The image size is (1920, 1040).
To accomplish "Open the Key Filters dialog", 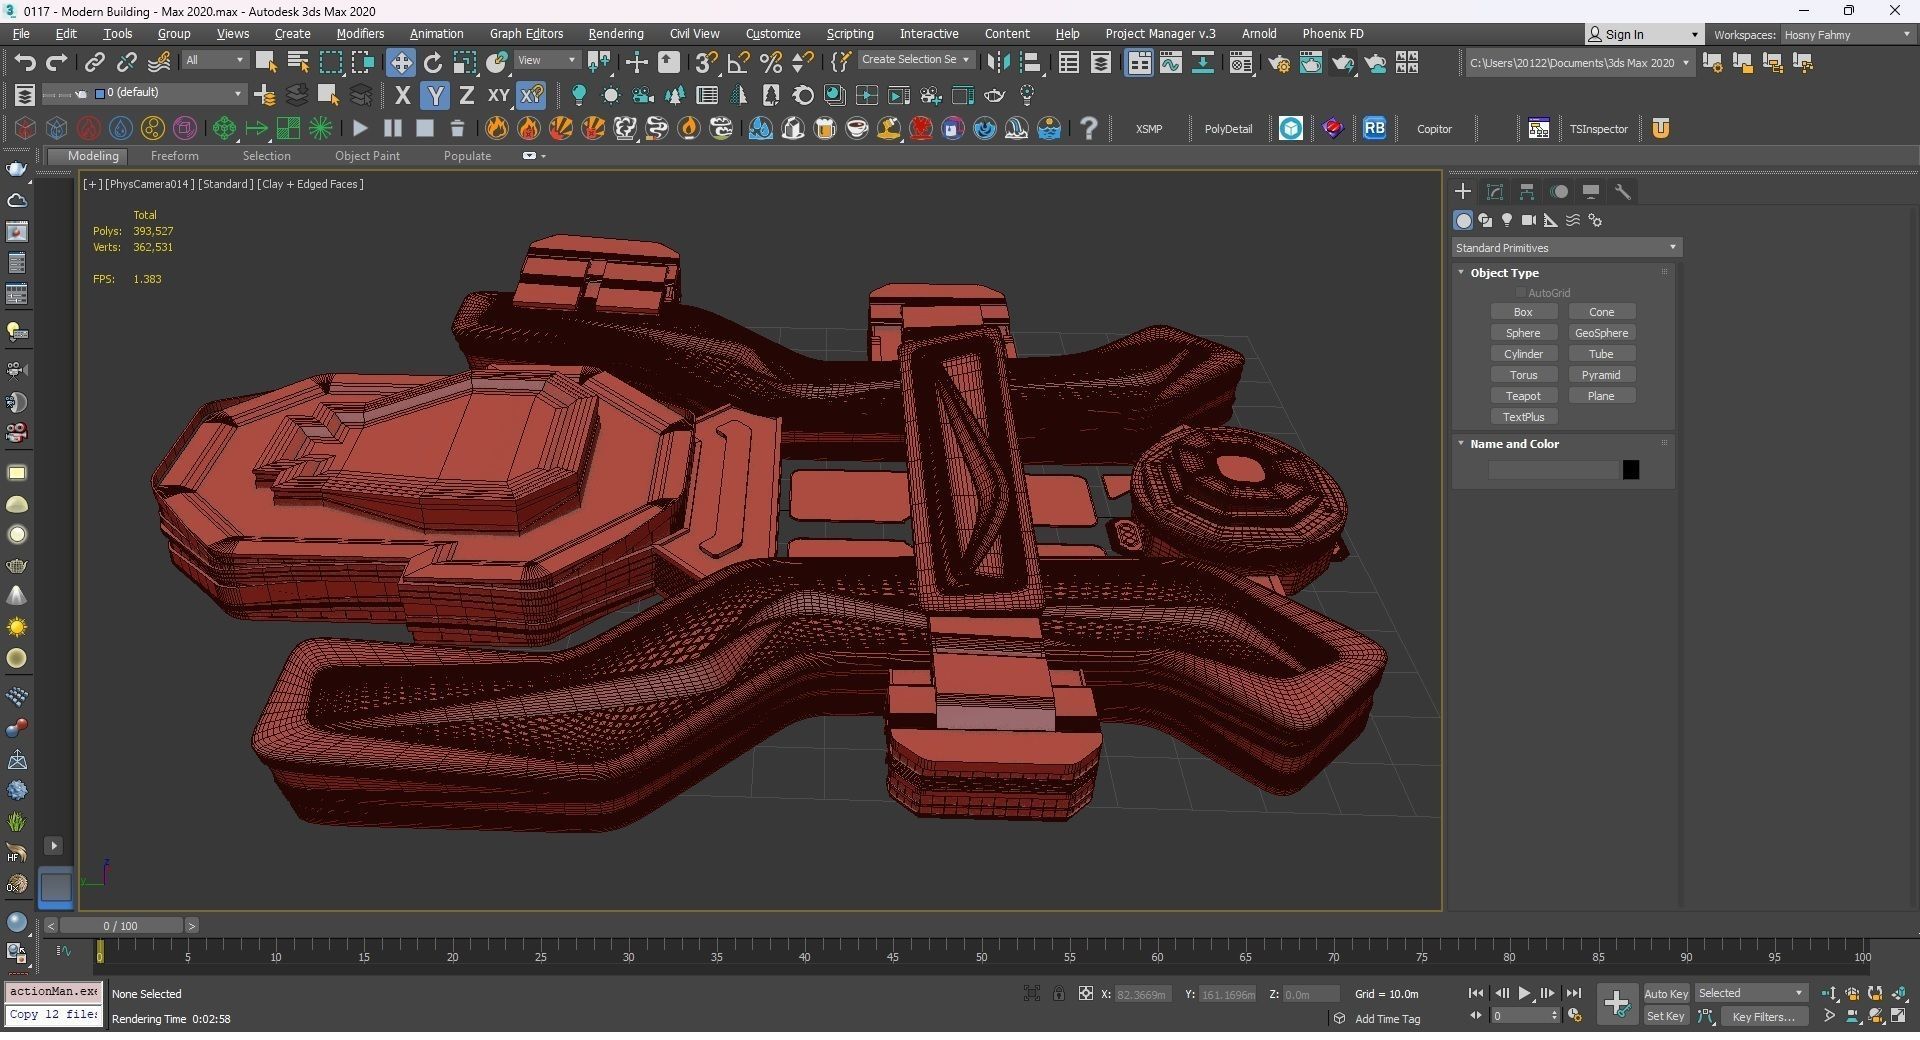I will (1763, 1016).
